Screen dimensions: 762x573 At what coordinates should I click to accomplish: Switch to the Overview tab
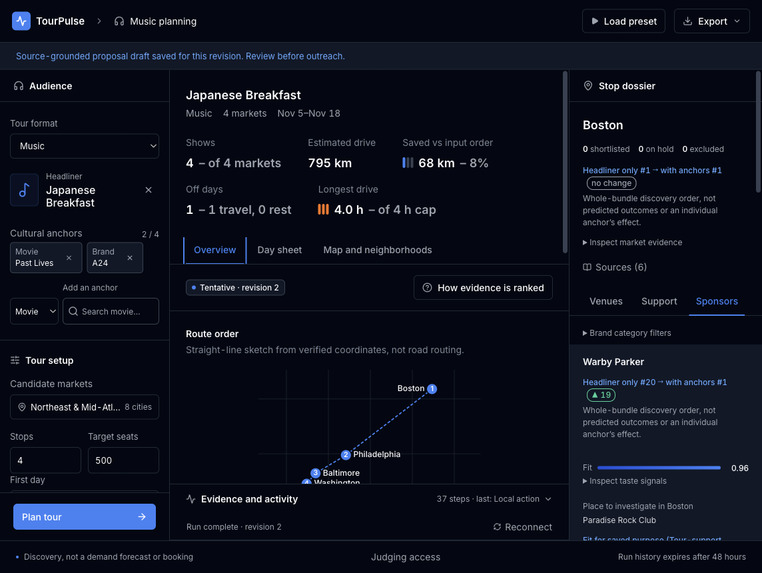[x=215, y=250]
